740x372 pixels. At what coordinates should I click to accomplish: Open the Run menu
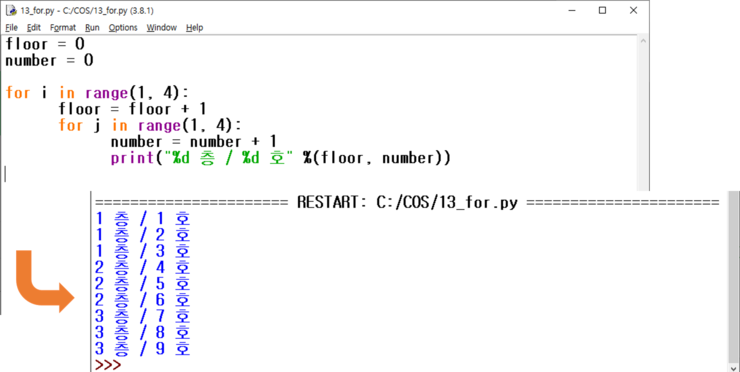(x=92, y=27)
